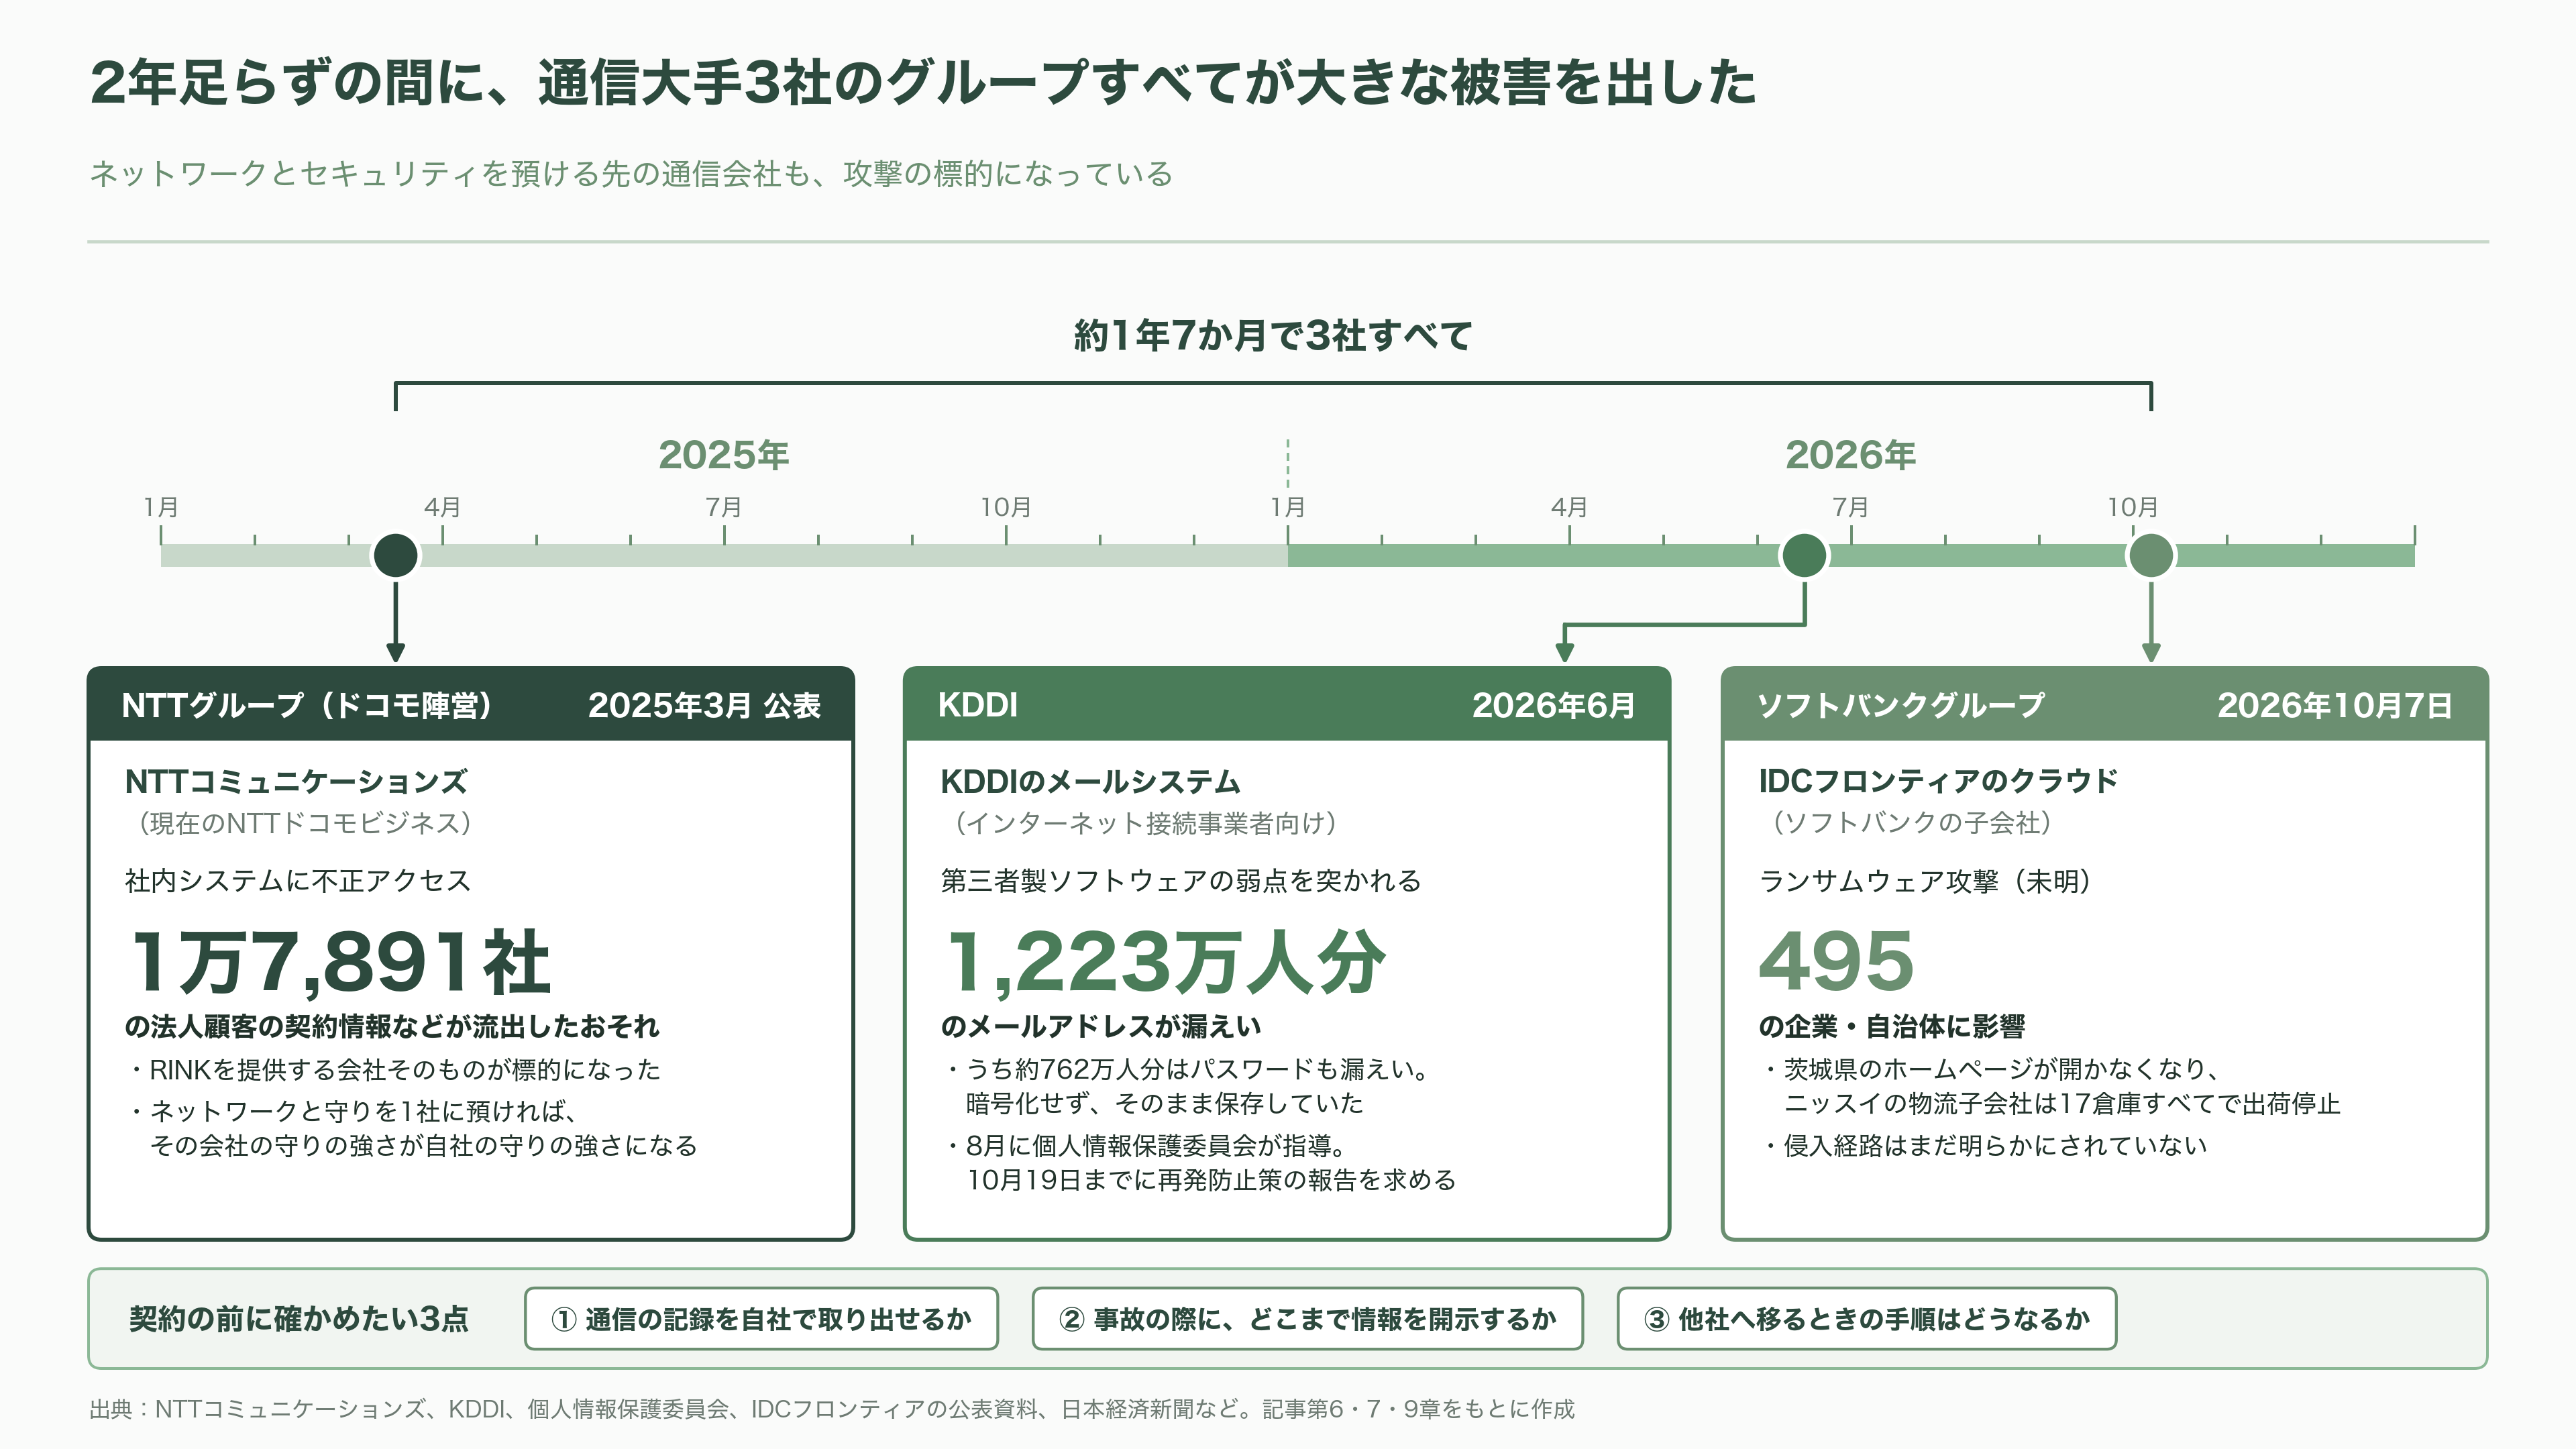Click the 契約の前に確かめたい3点 label
2576x1449 pixels.
[x=299, y=1319]
